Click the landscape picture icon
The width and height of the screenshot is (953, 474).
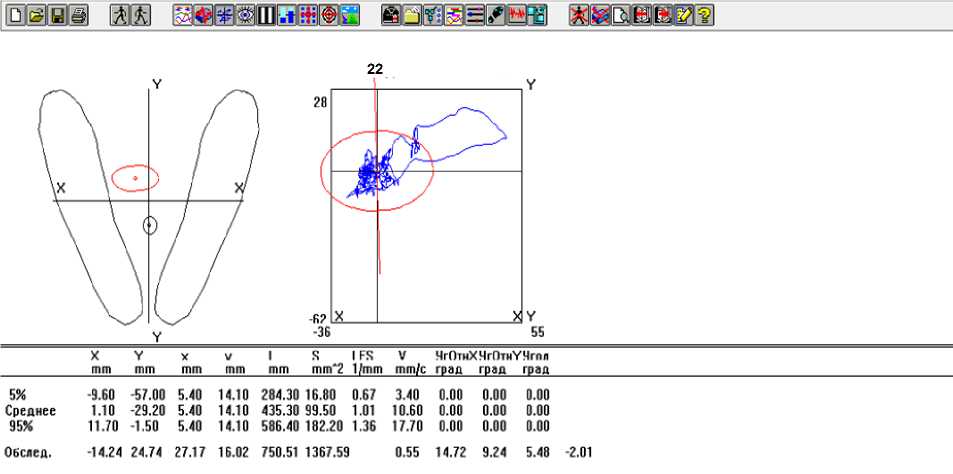350,15
